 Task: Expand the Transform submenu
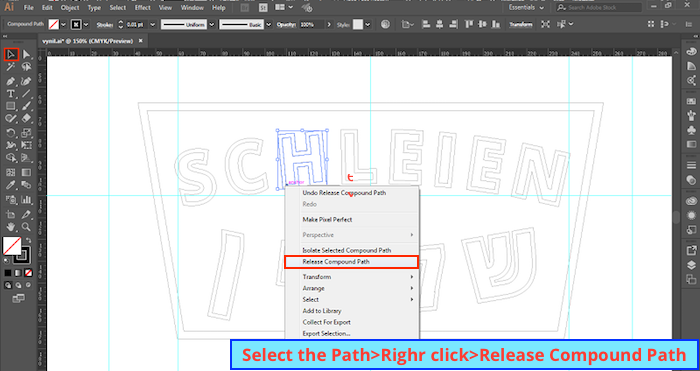pos(351,277)
